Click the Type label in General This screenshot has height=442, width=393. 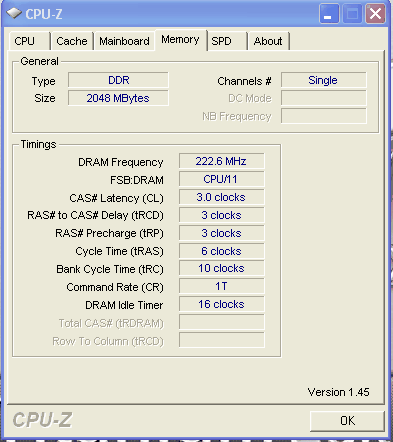(x=44, y=82)
